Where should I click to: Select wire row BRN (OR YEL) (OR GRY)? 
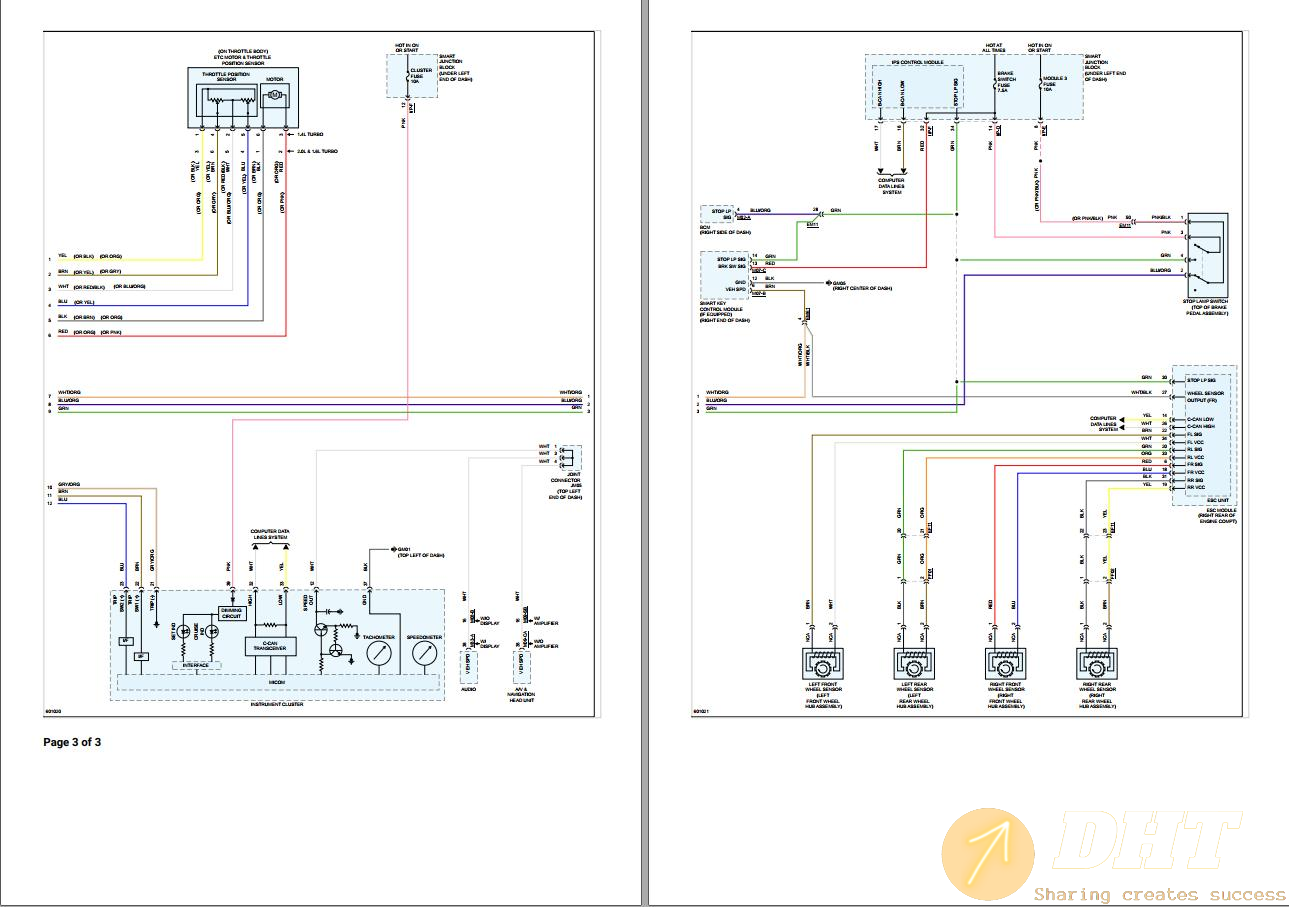click(x=91, y=272)
